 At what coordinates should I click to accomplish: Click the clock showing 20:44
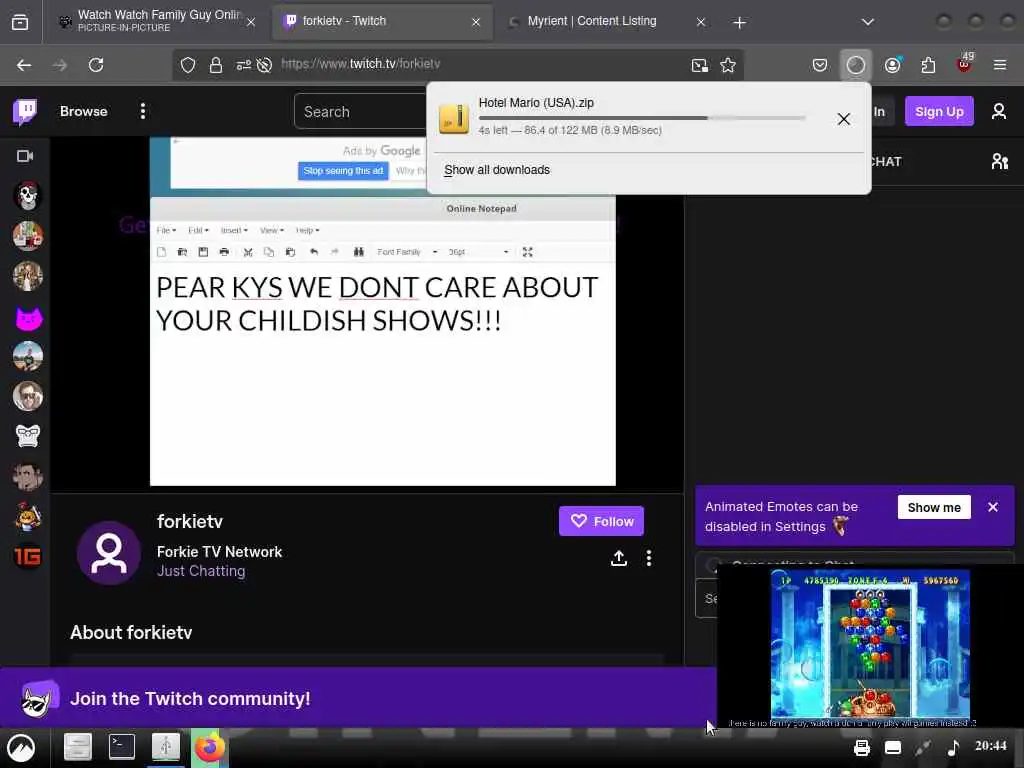(x=991, y=746)
